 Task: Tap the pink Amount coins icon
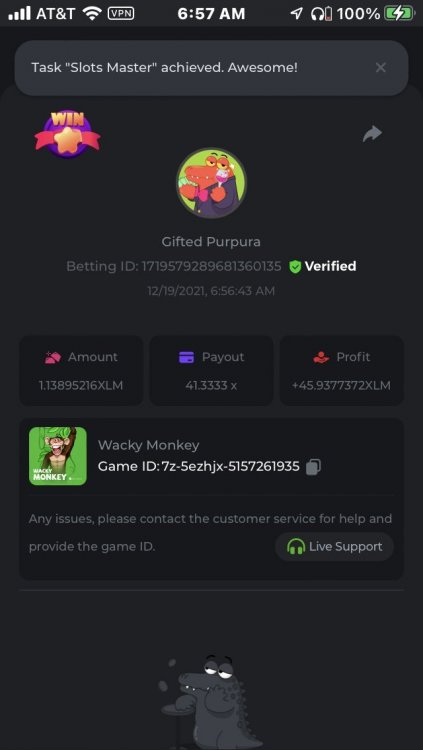52,357
